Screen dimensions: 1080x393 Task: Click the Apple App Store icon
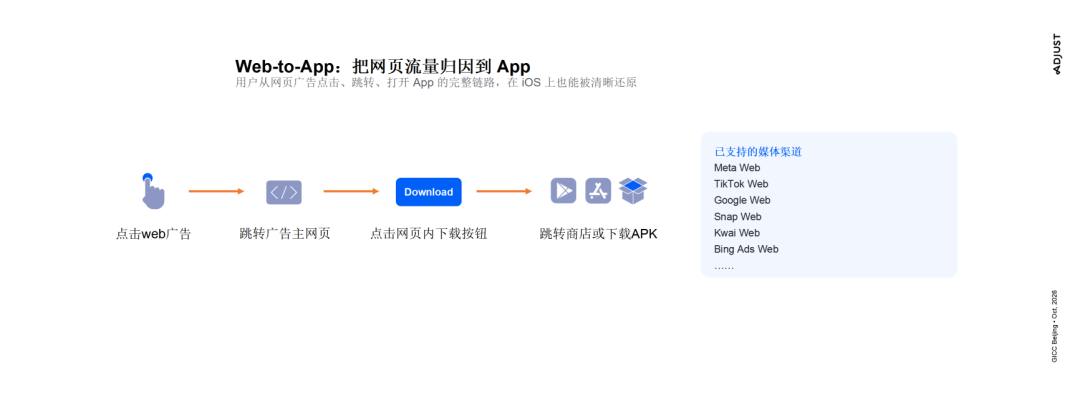tap(599, 191)
